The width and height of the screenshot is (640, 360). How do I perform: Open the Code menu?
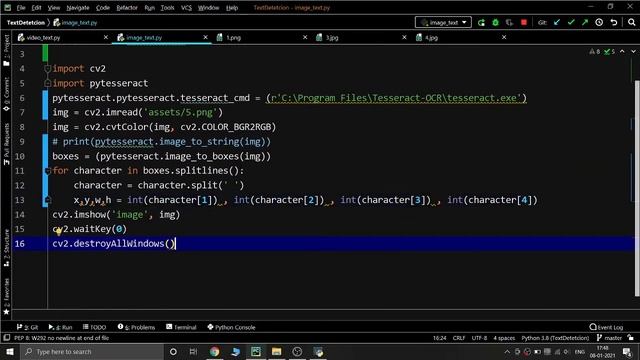pos(102,8)
